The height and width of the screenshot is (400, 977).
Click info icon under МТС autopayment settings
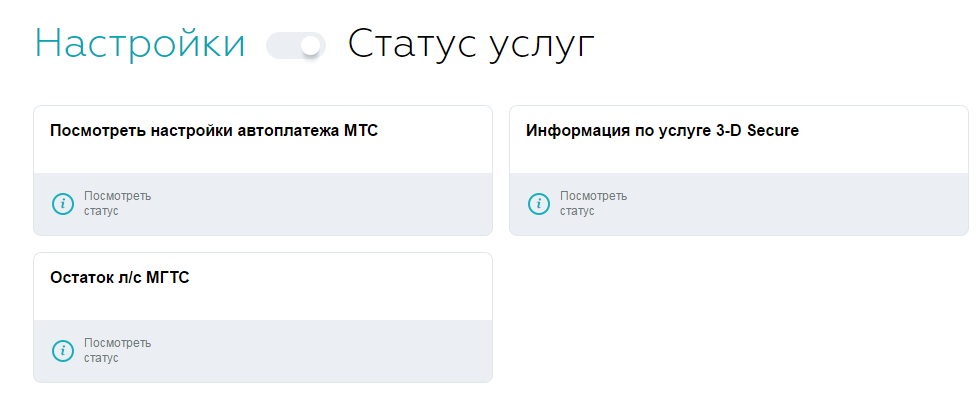(x=63, y=204)
